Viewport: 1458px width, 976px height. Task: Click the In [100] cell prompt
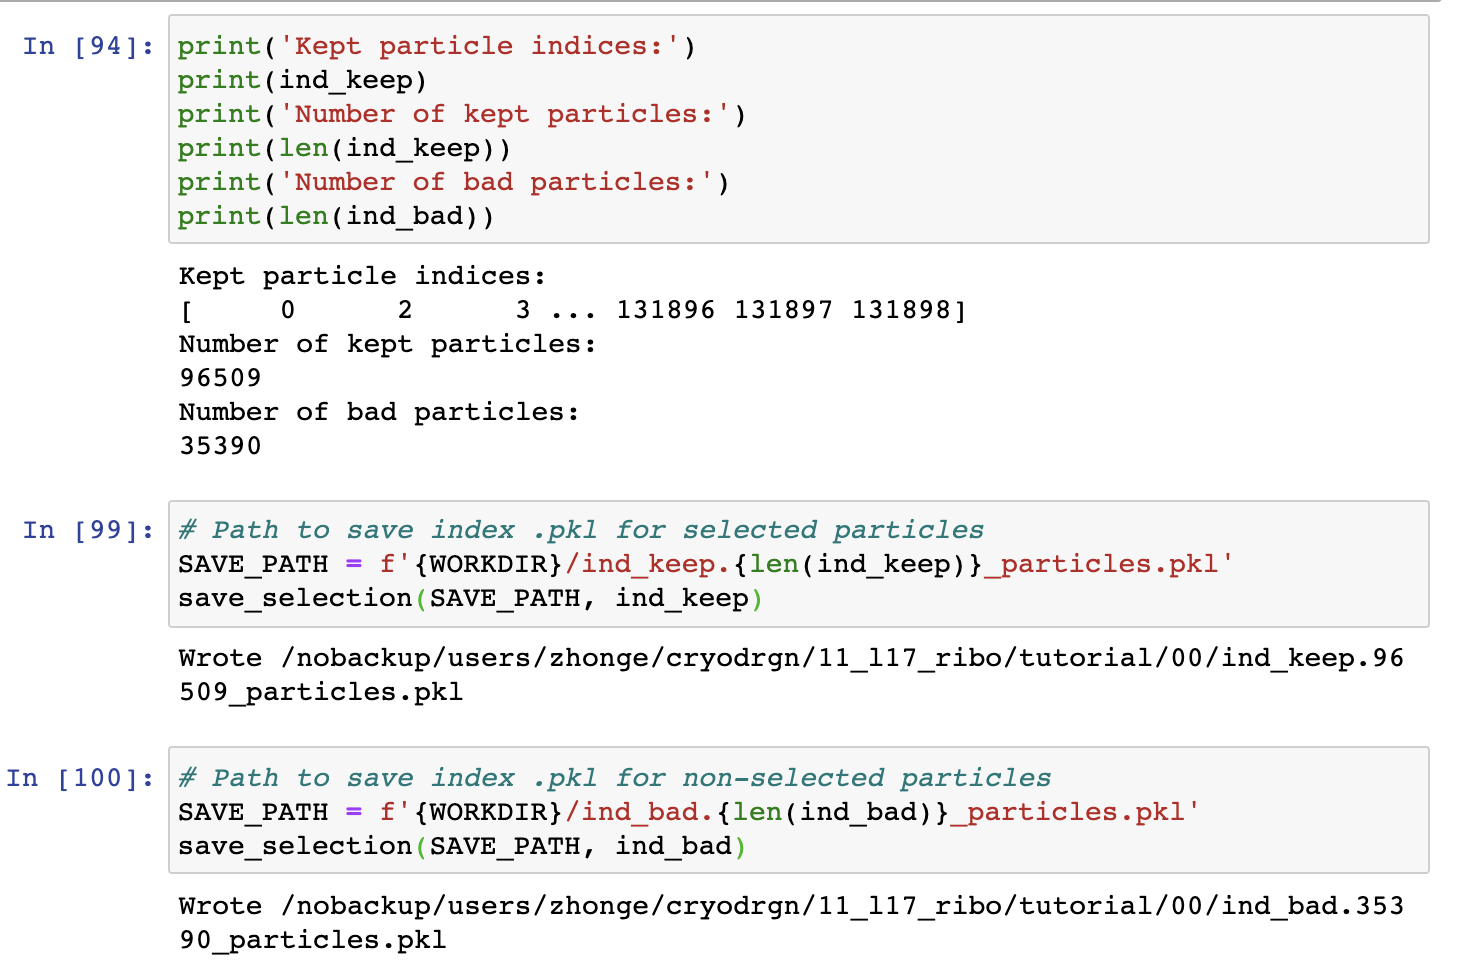[80, 778]
